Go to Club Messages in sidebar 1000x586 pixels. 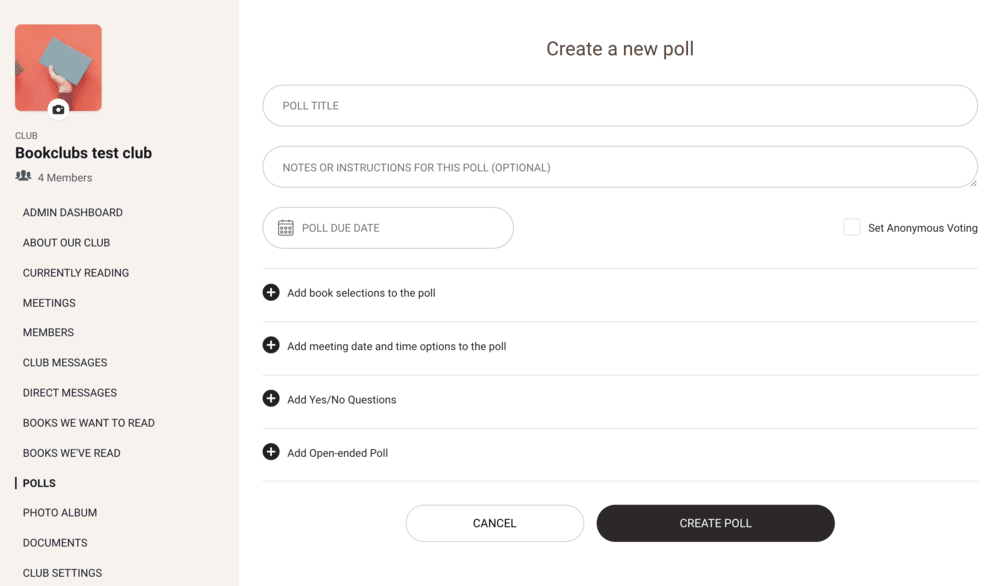[65, 362]
